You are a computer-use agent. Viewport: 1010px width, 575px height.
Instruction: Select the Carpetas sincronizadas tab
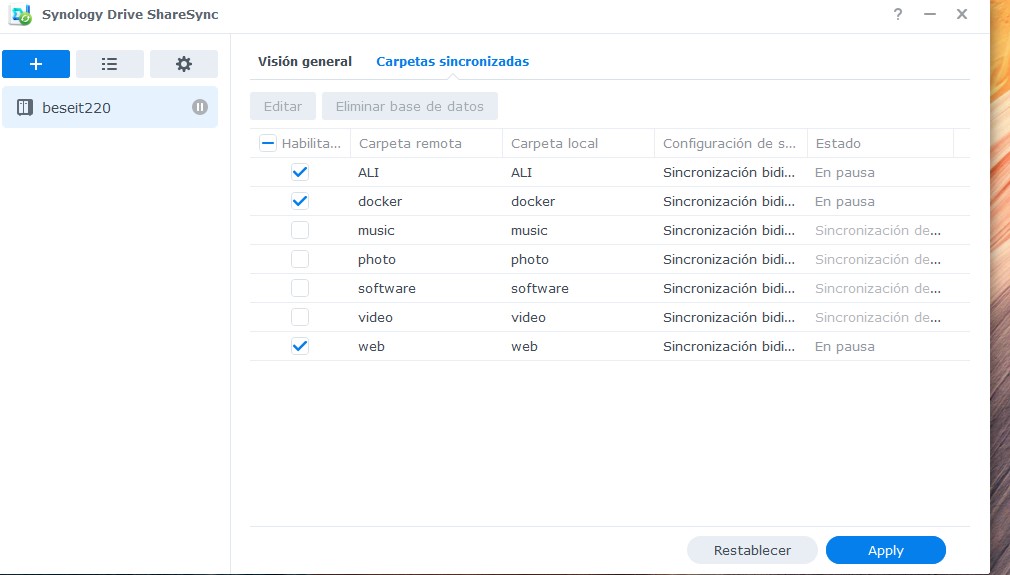pos(452,61)
